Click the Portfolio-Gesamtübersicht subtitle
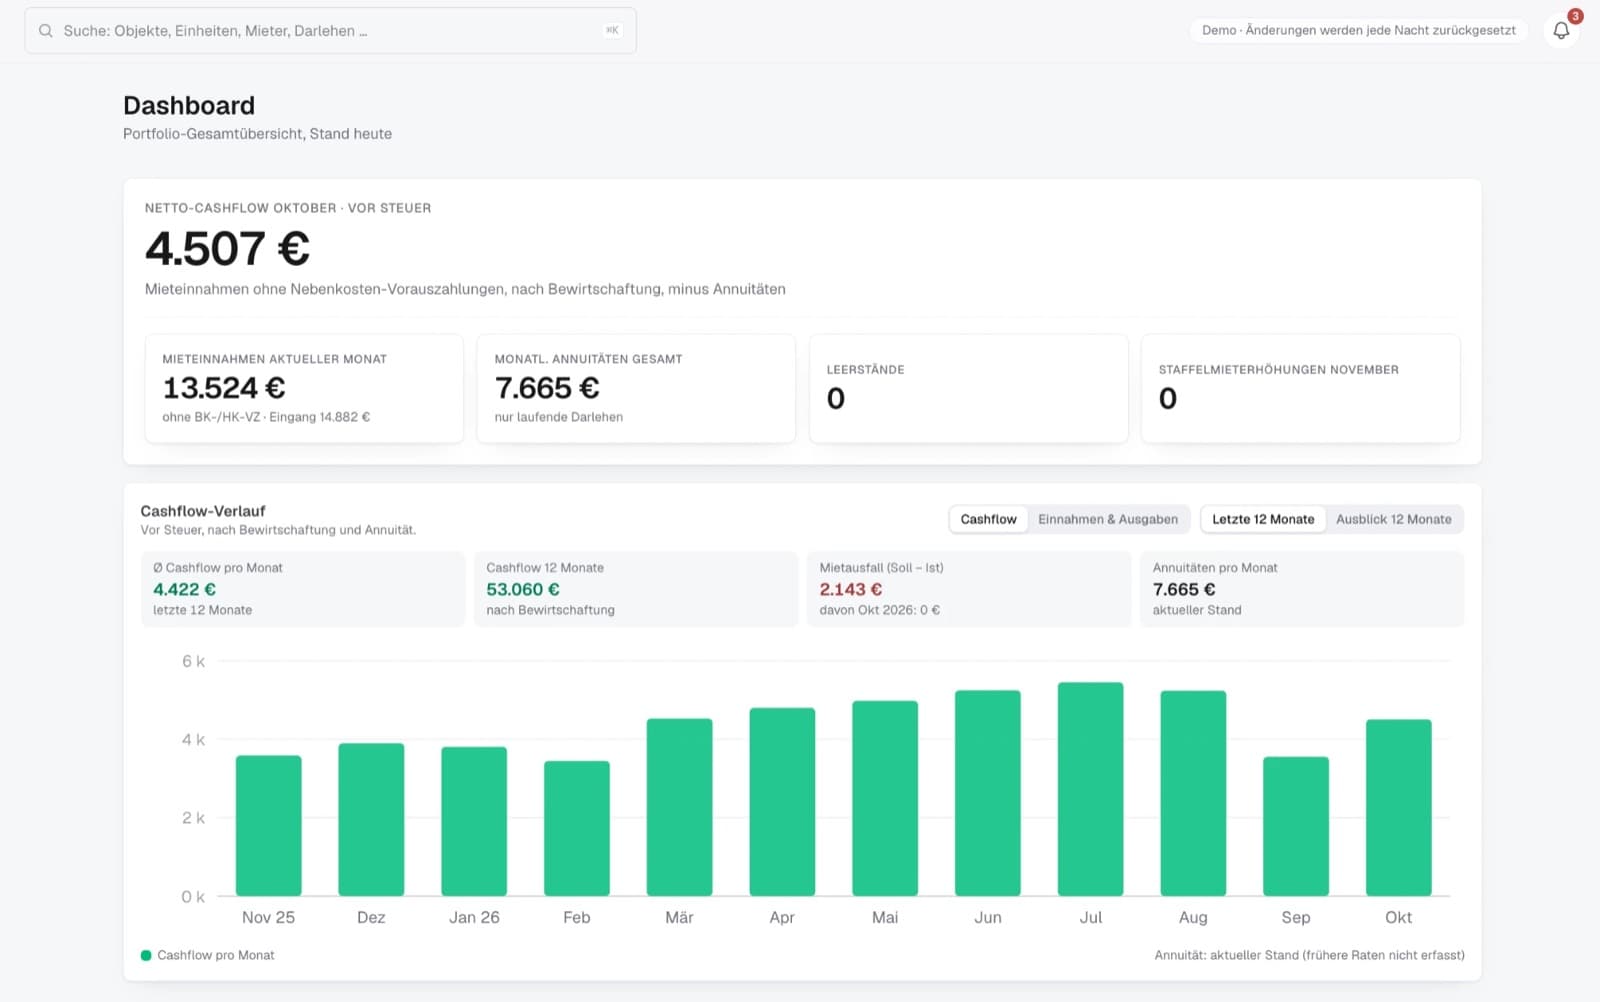Screen dimensions: 1600x1002 (x=257, y=134)
